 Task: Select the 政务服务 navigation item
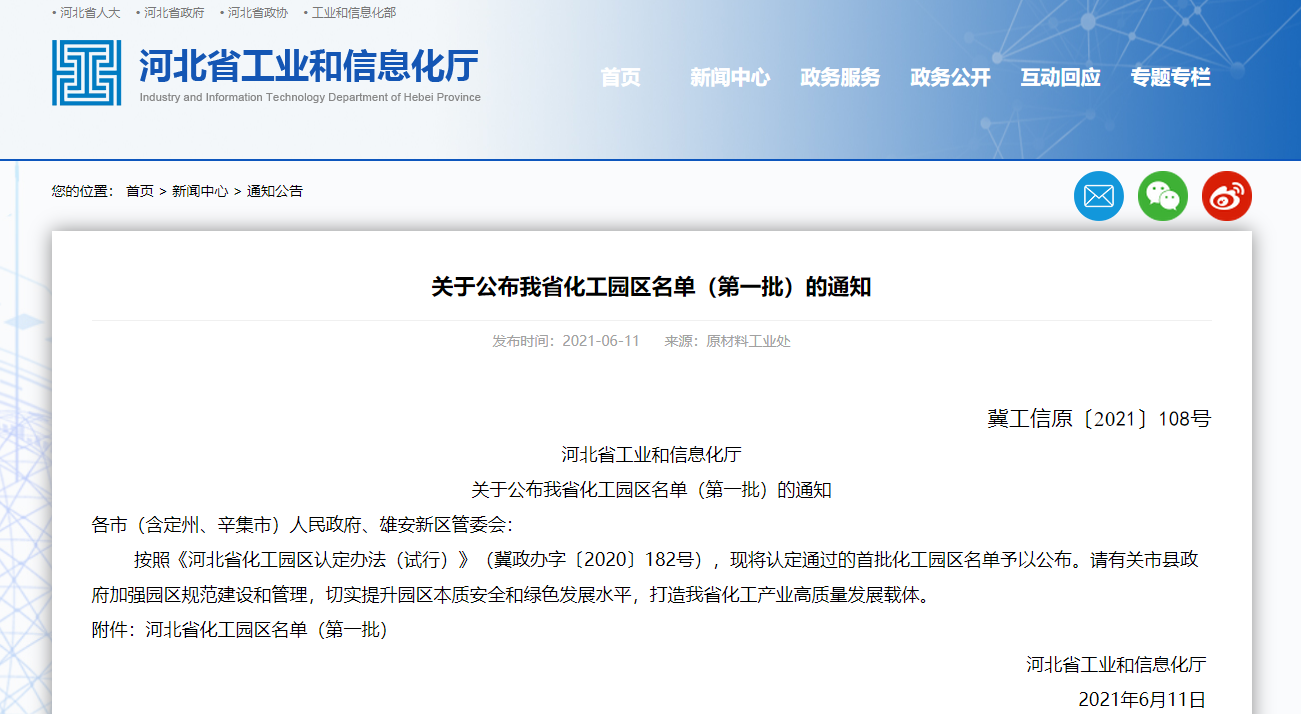tap(840, 77)
